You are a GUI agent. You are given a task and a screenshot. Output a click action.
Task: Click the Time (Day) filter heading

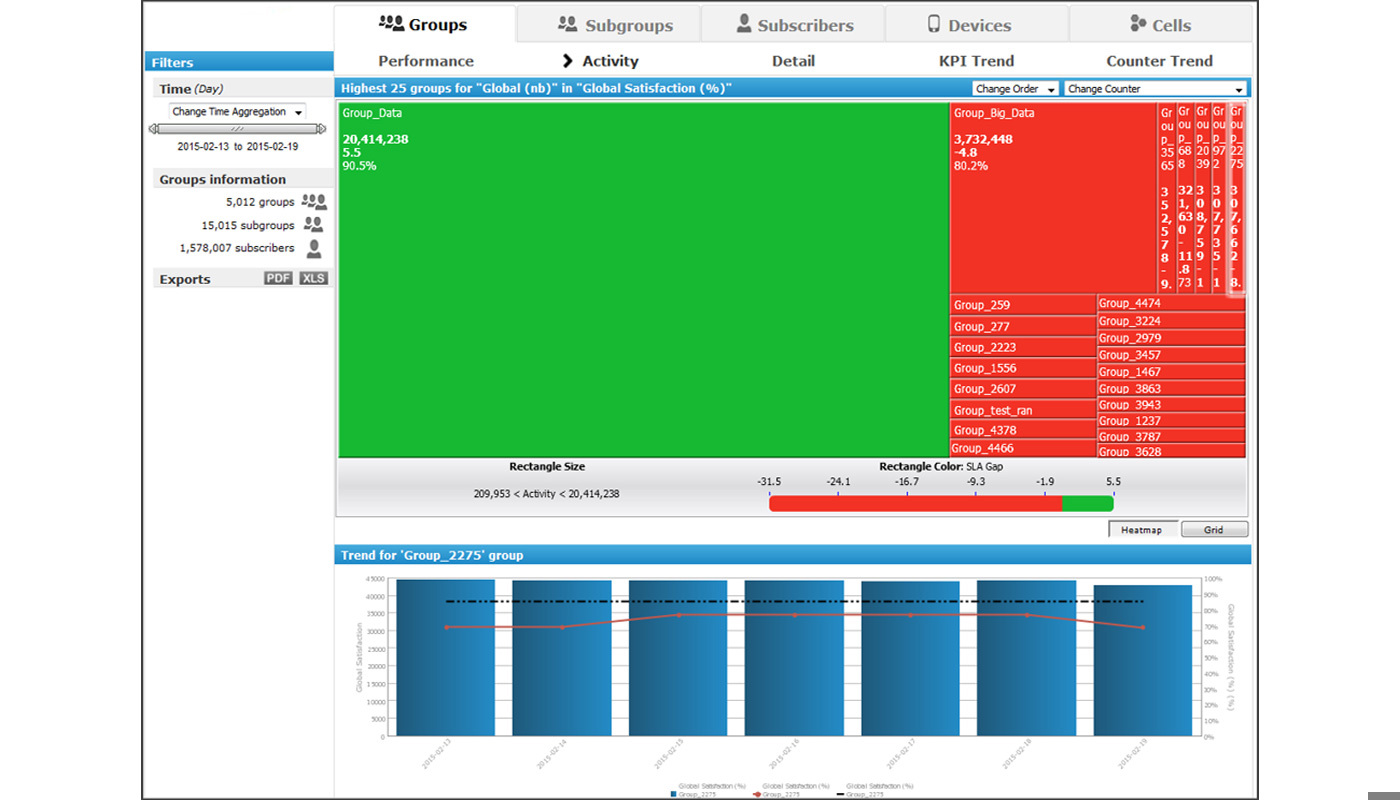(191, 89)
